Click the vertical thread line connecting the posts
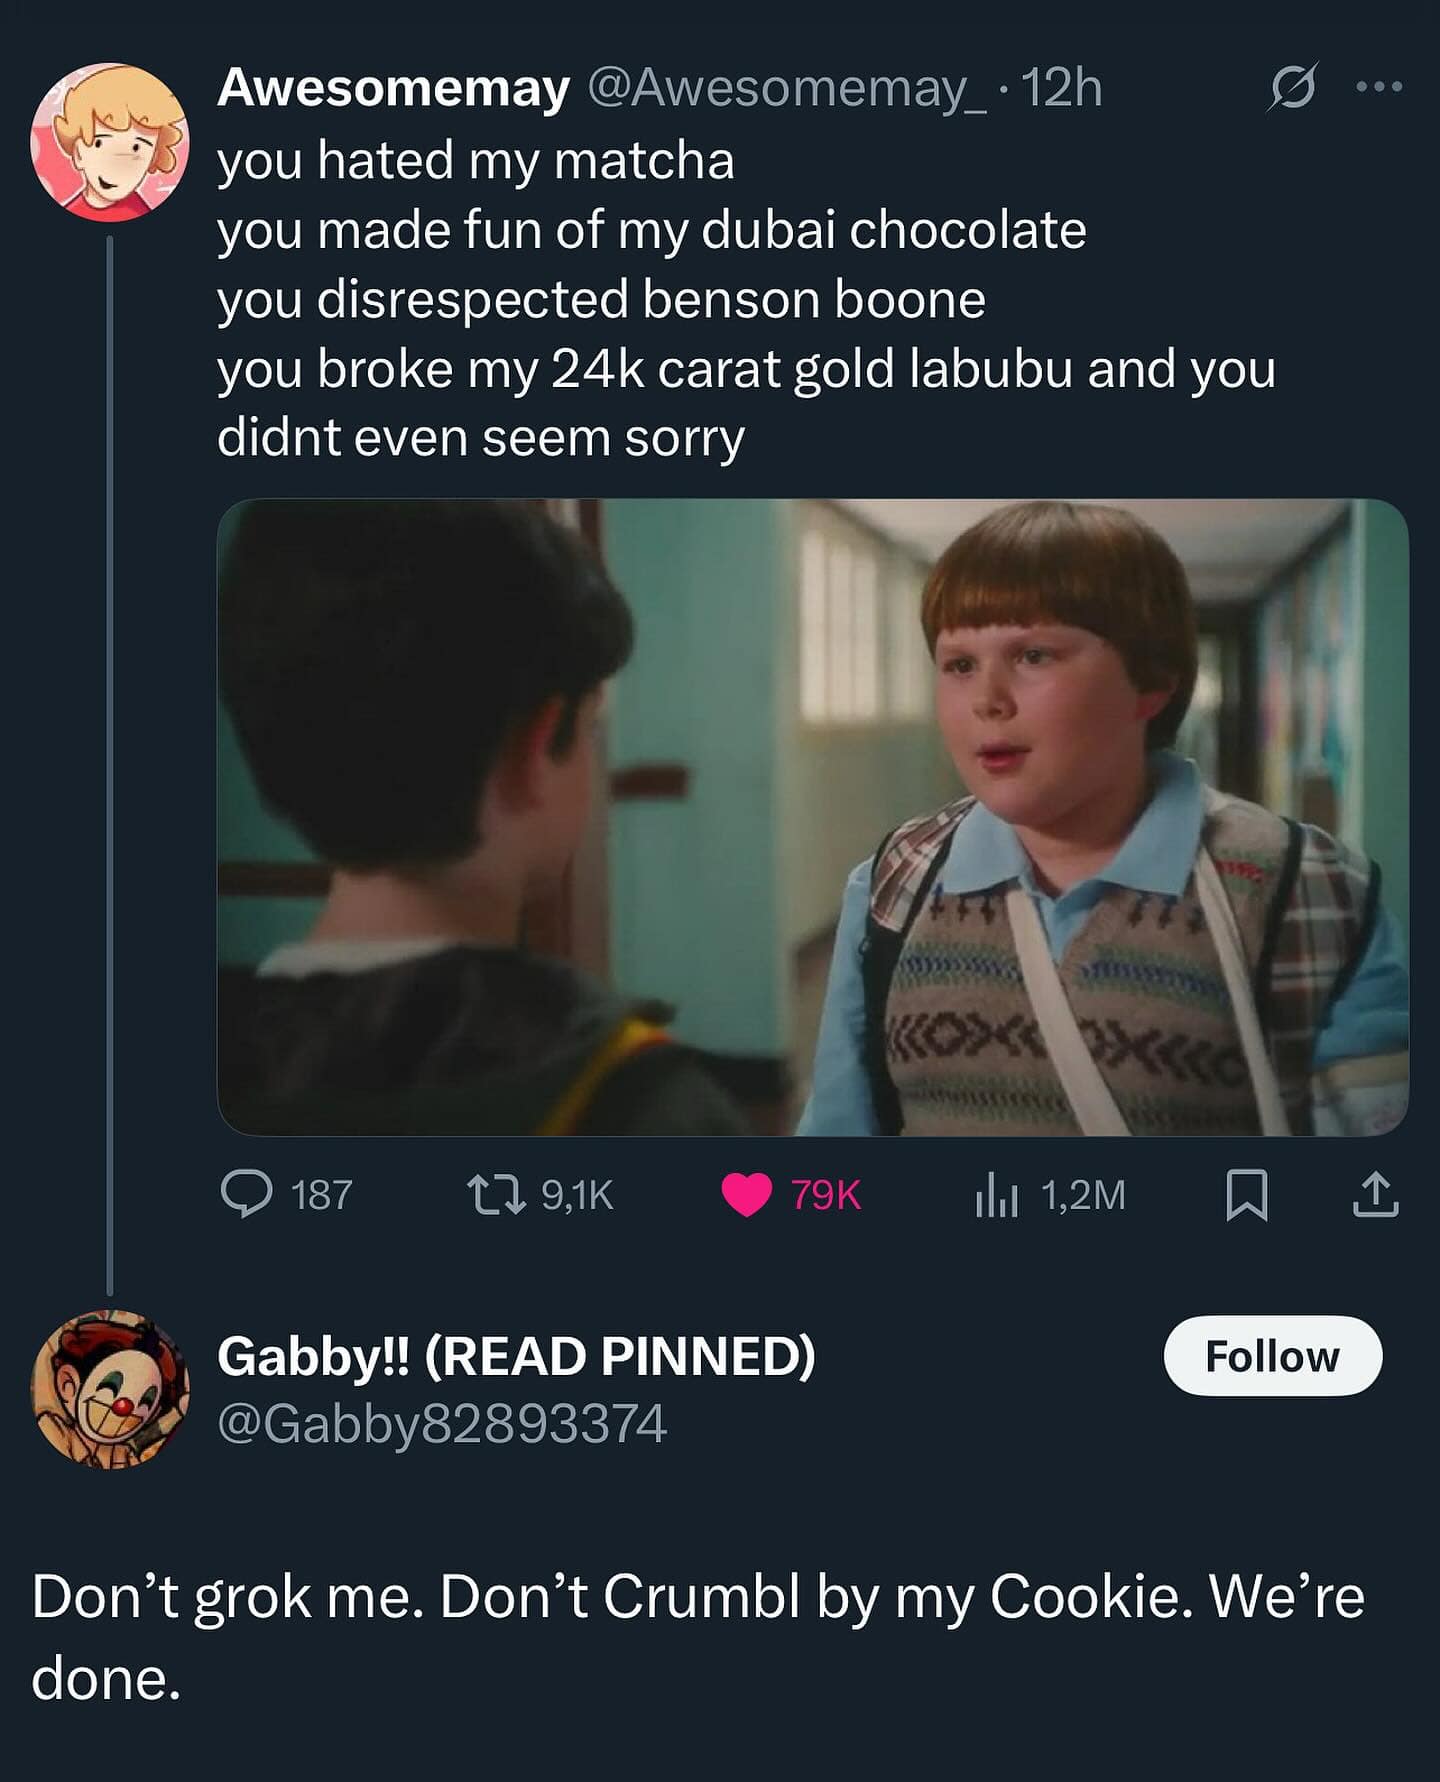The image size is (1440, 1782). [110, 760]
